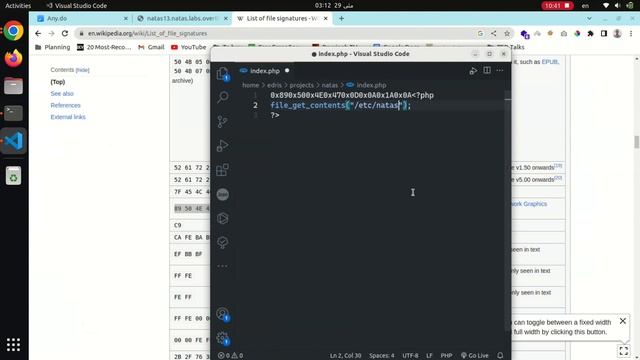The height and width of the screenshot is (360, 640).
Task: Split the editor to the right
Action: pos(487,70)
